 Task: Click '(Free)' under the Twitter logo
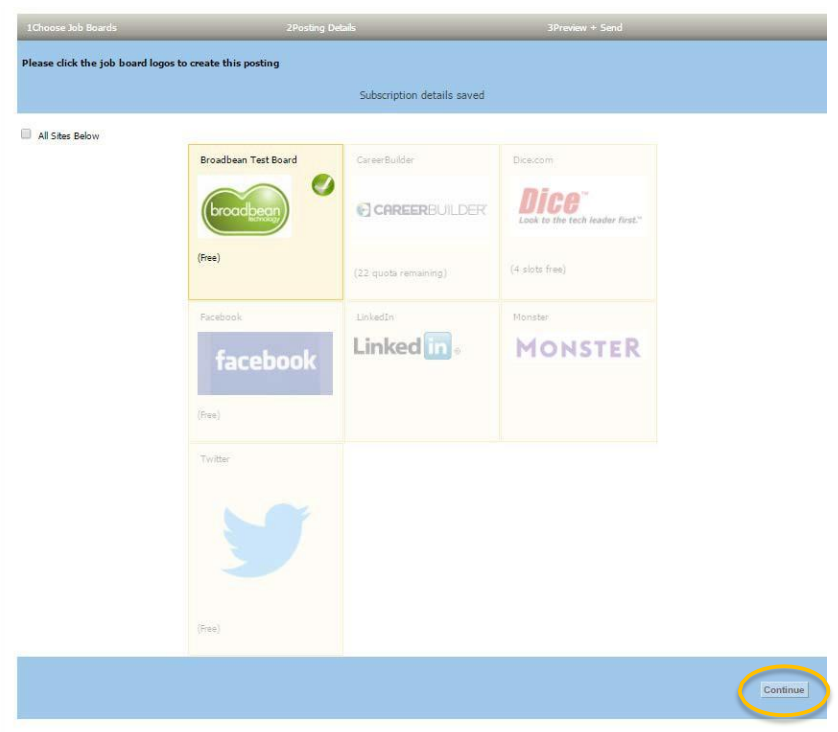209,628
